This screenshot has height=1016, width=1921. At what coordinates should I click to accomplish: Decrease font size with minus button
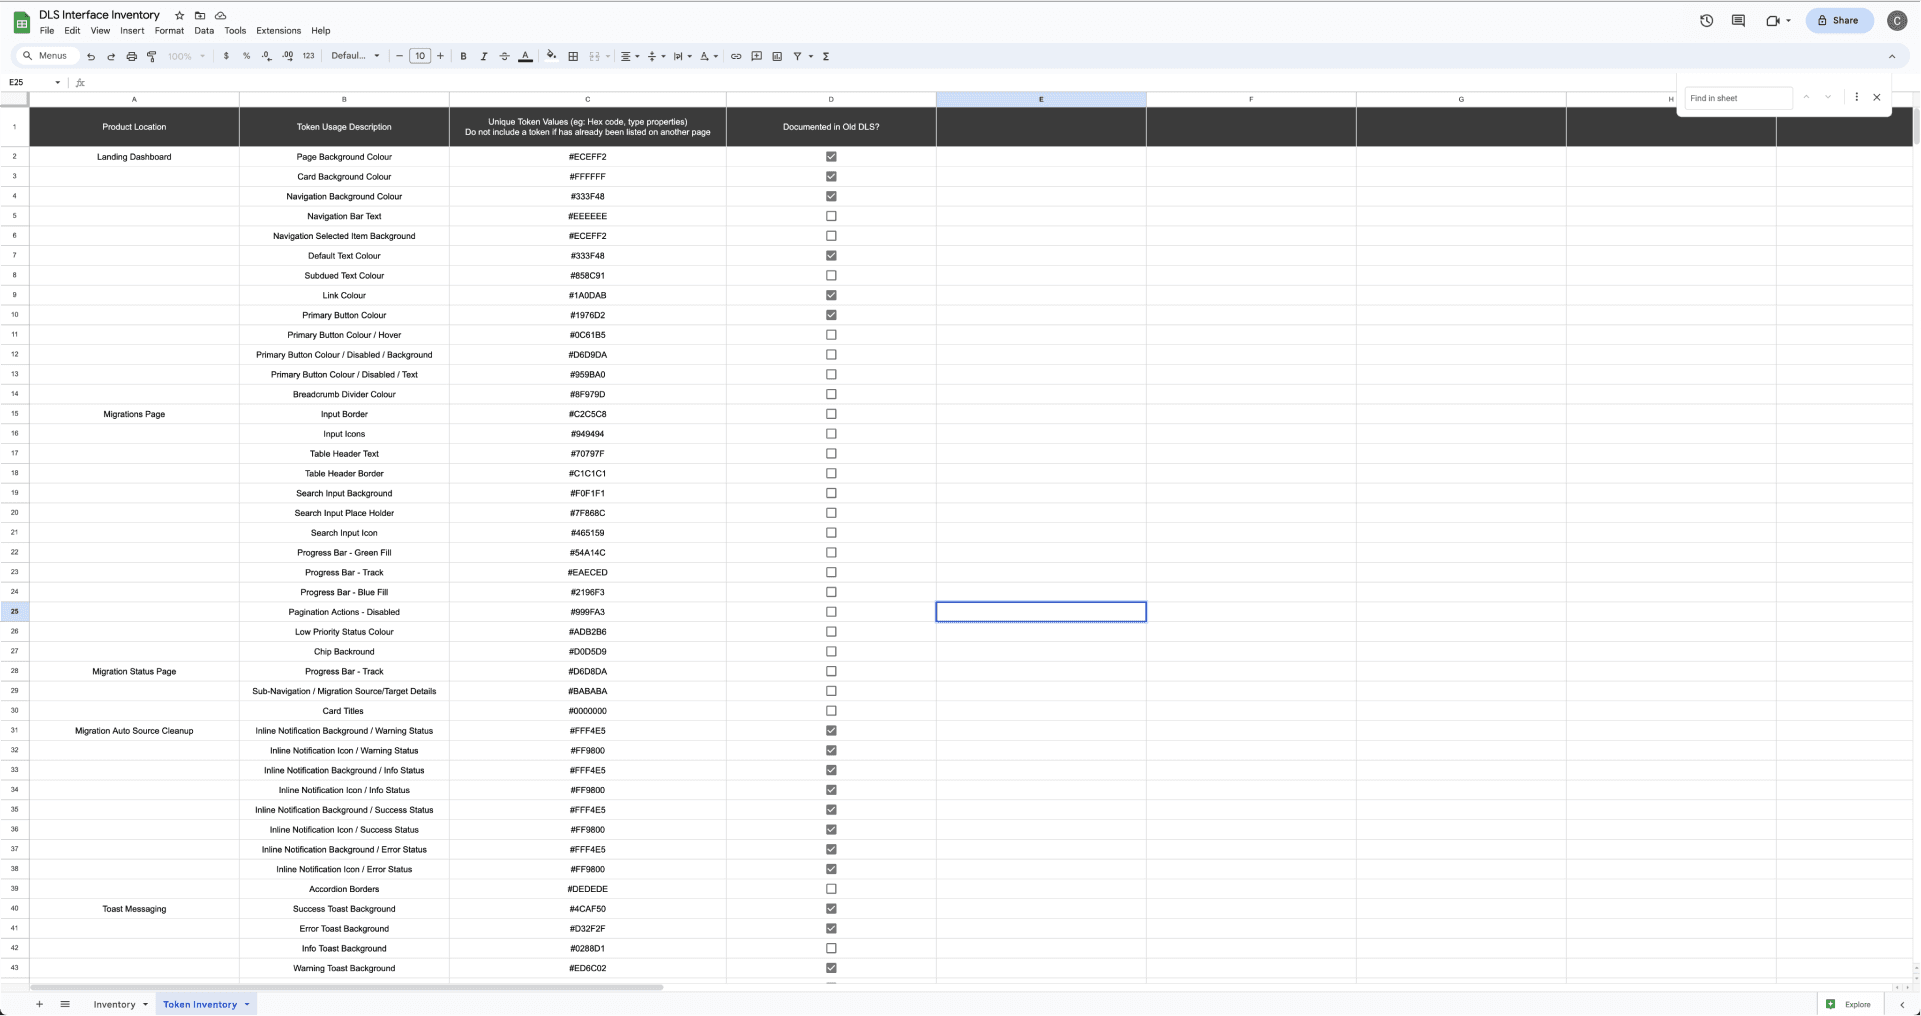(x=399, y=57)
